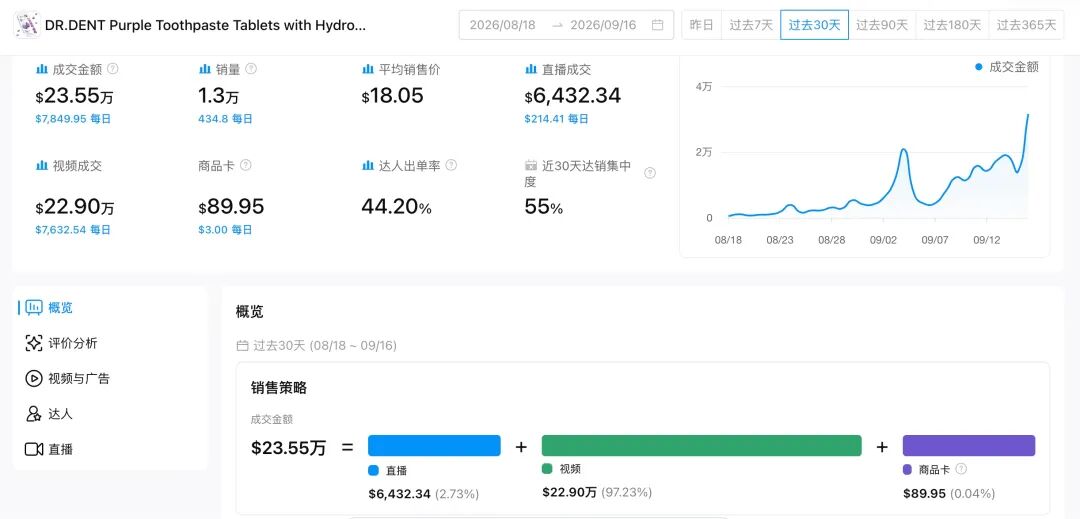Click the 08/23 chart axis label
1080x519 pixels.
[x=780, y=240]
